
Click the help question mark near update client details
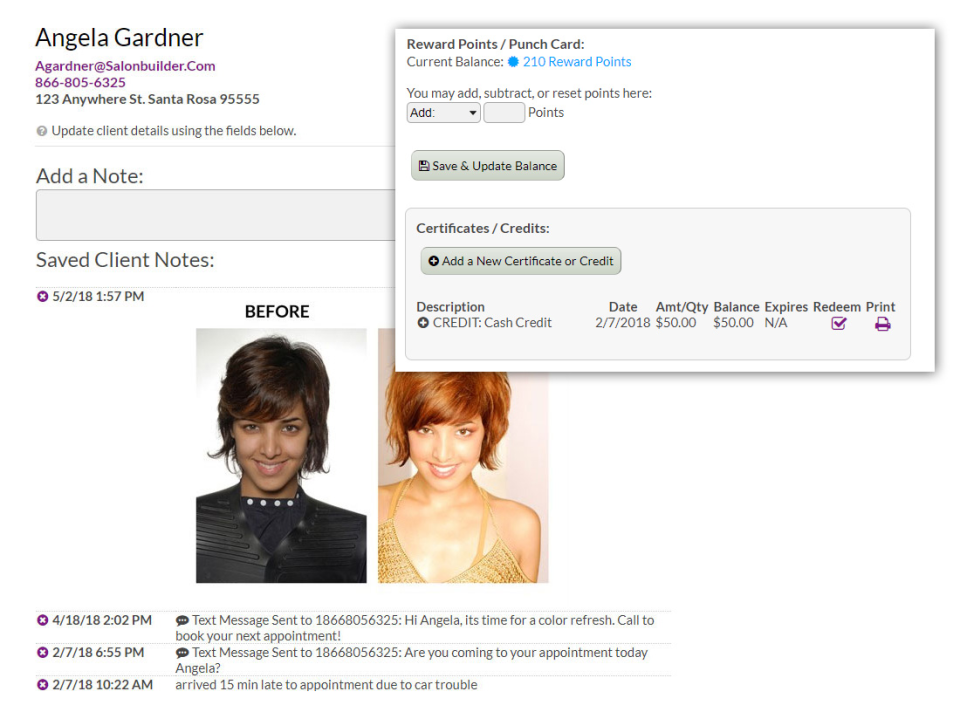tap(42, 130)
